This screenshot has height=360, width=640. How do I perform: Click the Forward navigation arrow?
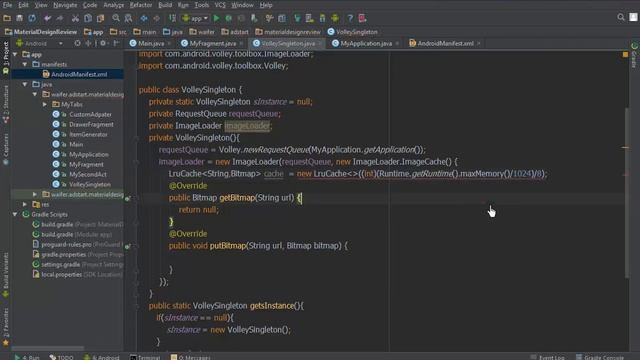pyautogui.click(x=156, y=18)
